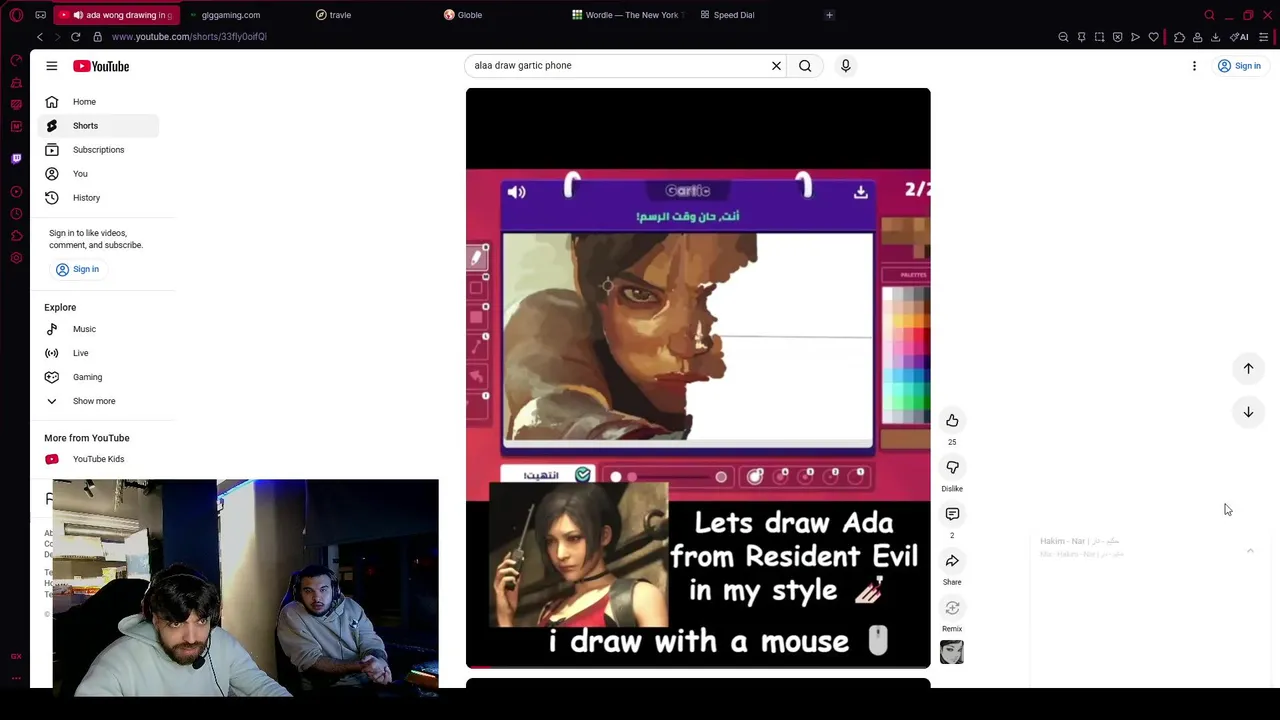Clear the search box with the X
Image resolution: width=1280 pixels, height=720 pixels.
tap(776, 66)
